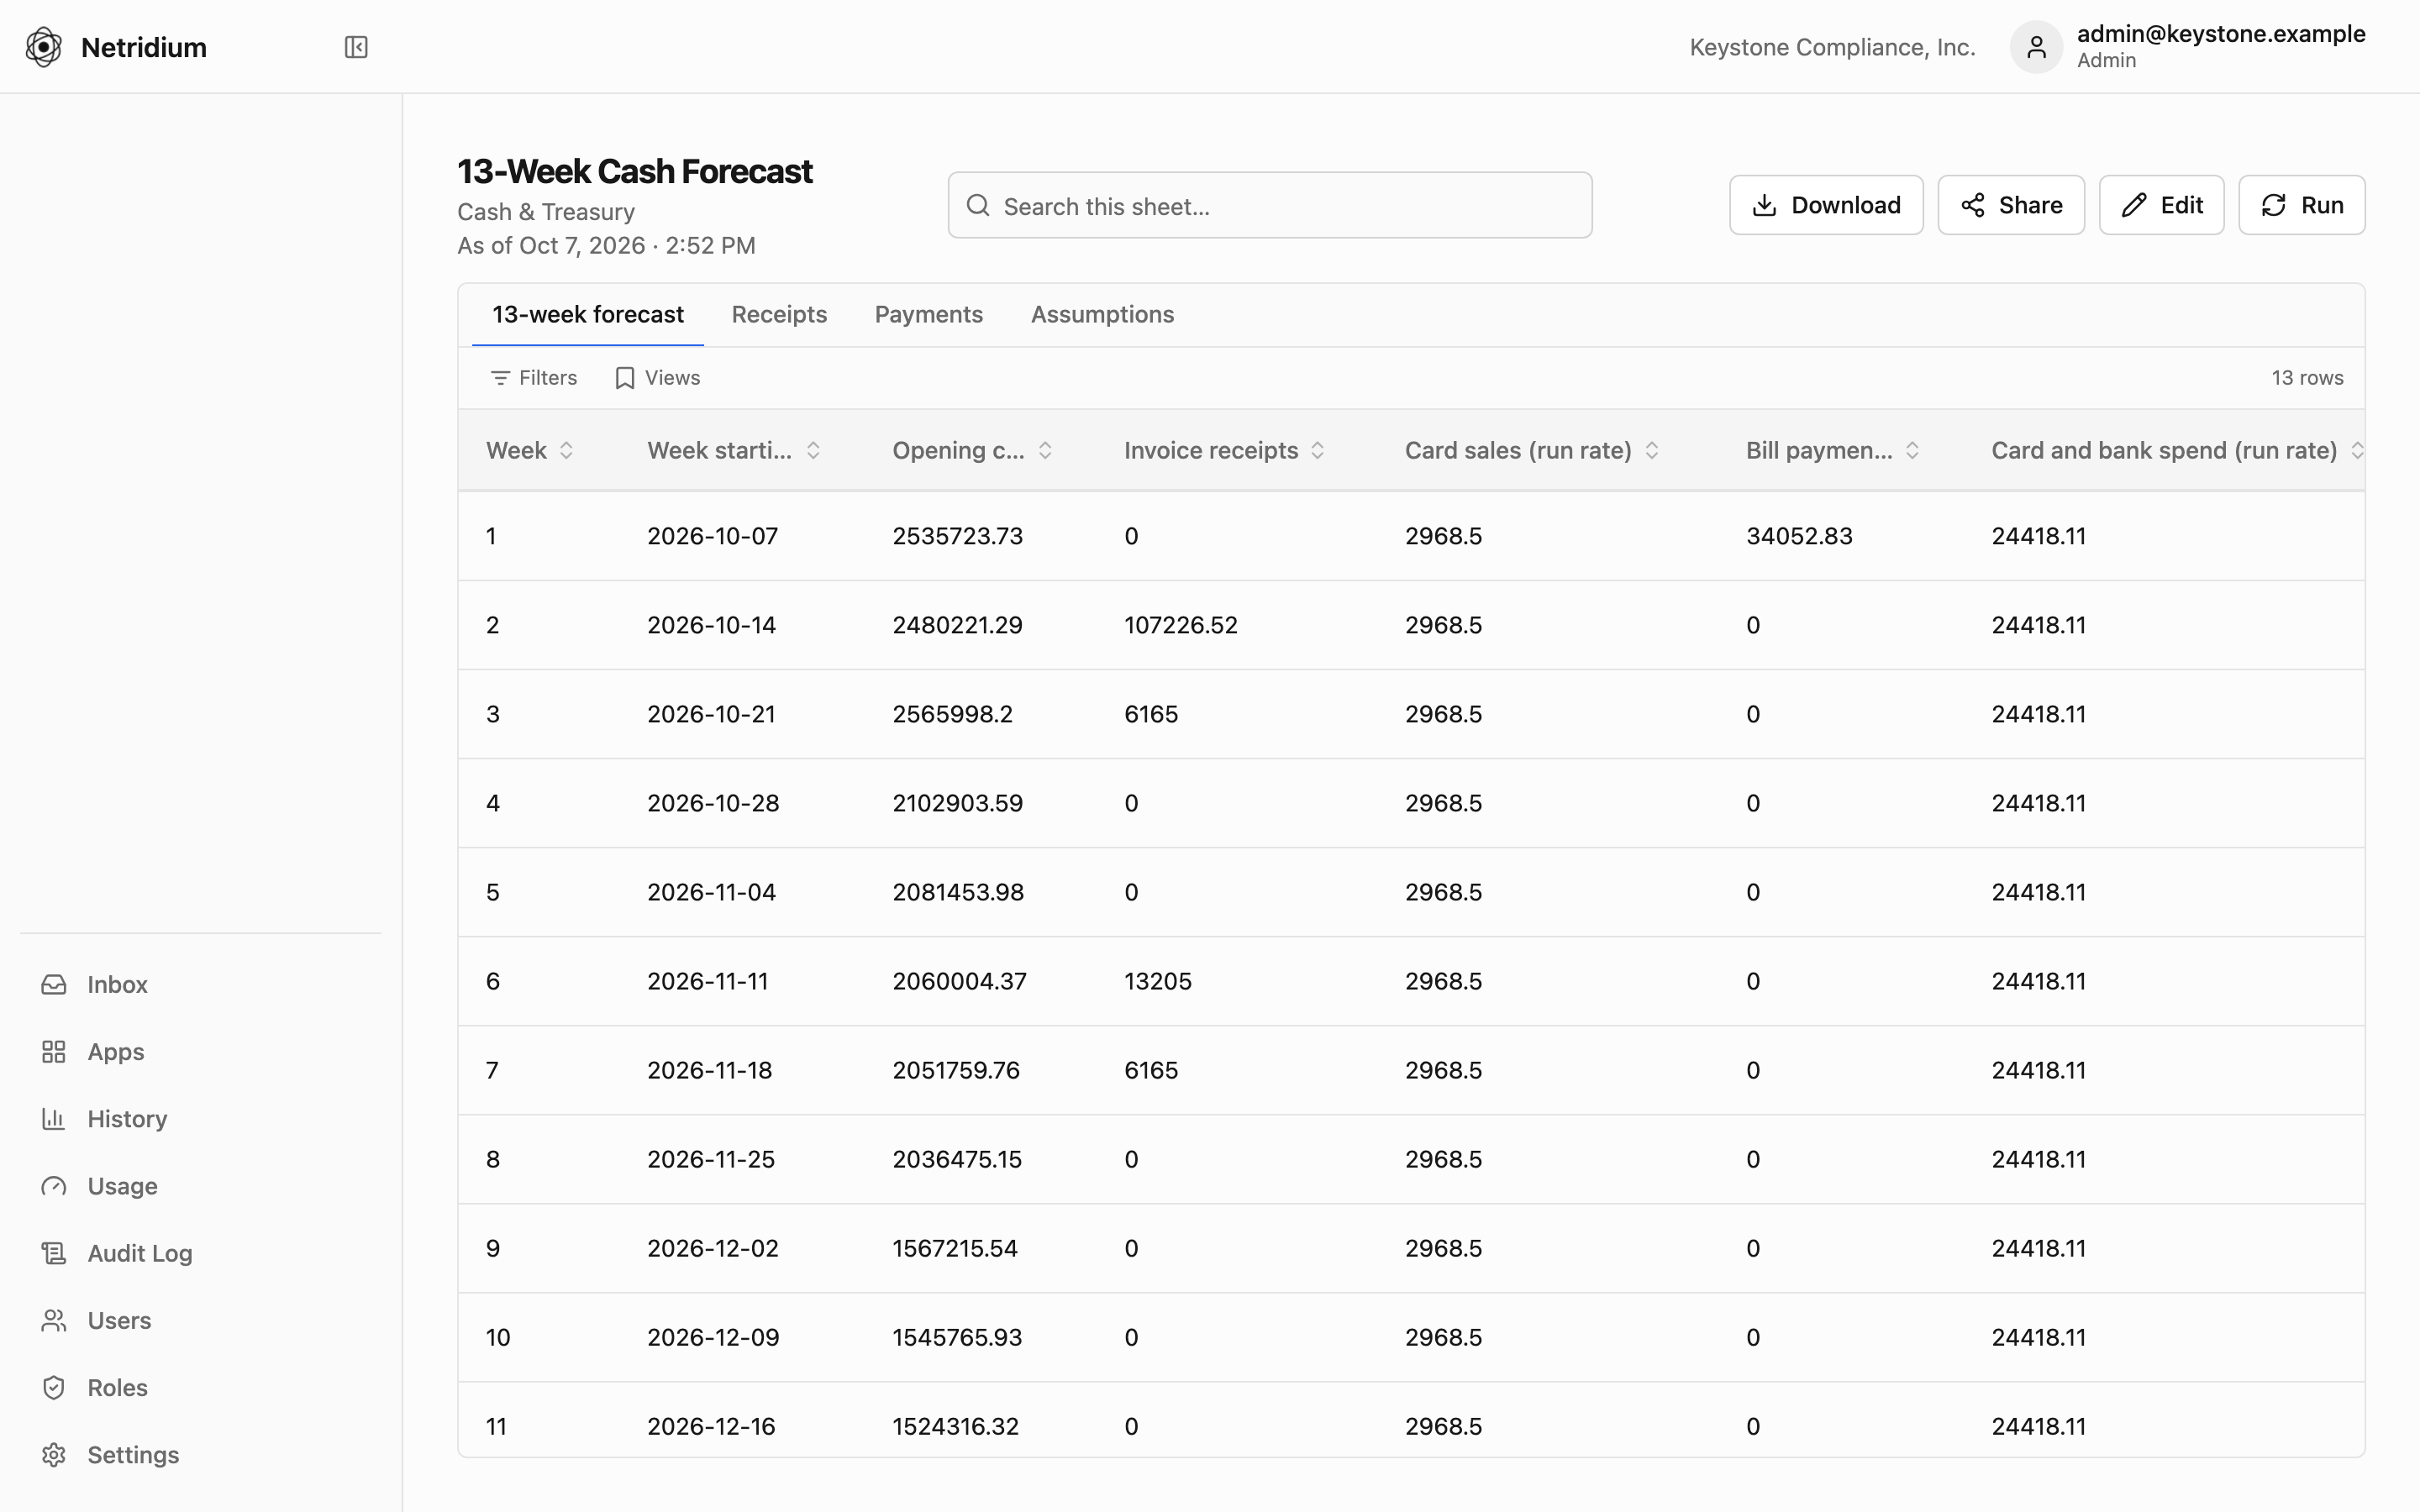The height and width of the screenshot is (1512, 2420).
Task: Sort by Card and bank spend column
Action: click(2356, 450)
